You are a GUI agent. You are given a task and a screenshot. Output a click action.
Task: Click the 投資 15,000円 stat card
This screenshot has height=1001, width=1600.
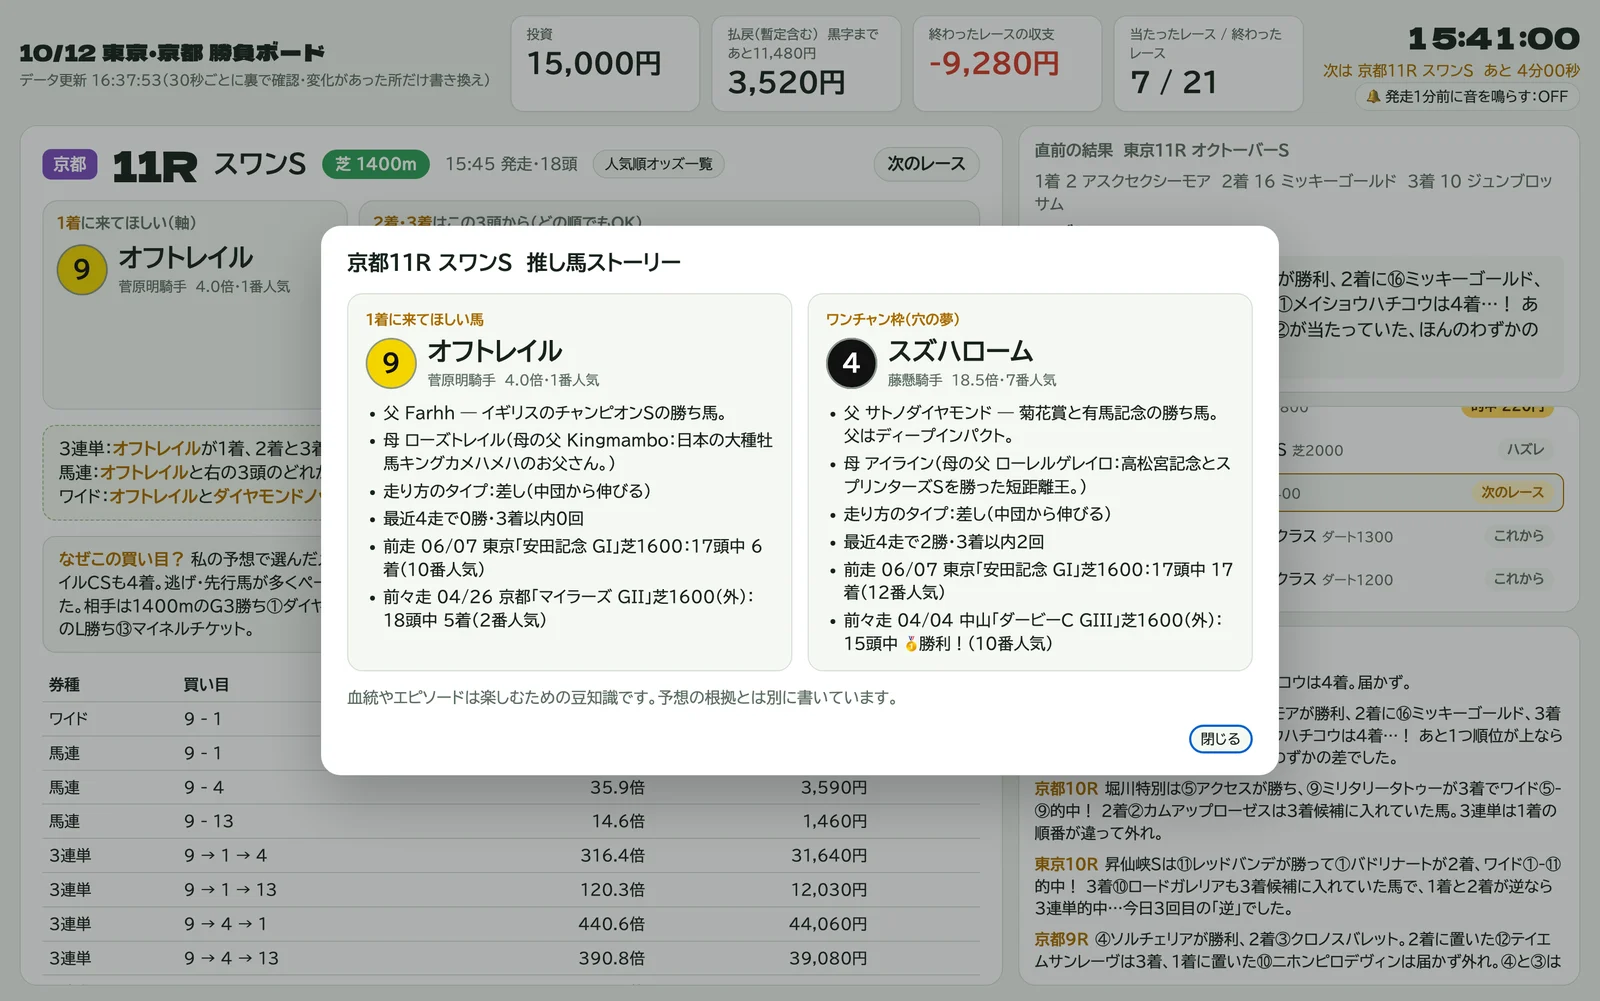pos(604,63)
